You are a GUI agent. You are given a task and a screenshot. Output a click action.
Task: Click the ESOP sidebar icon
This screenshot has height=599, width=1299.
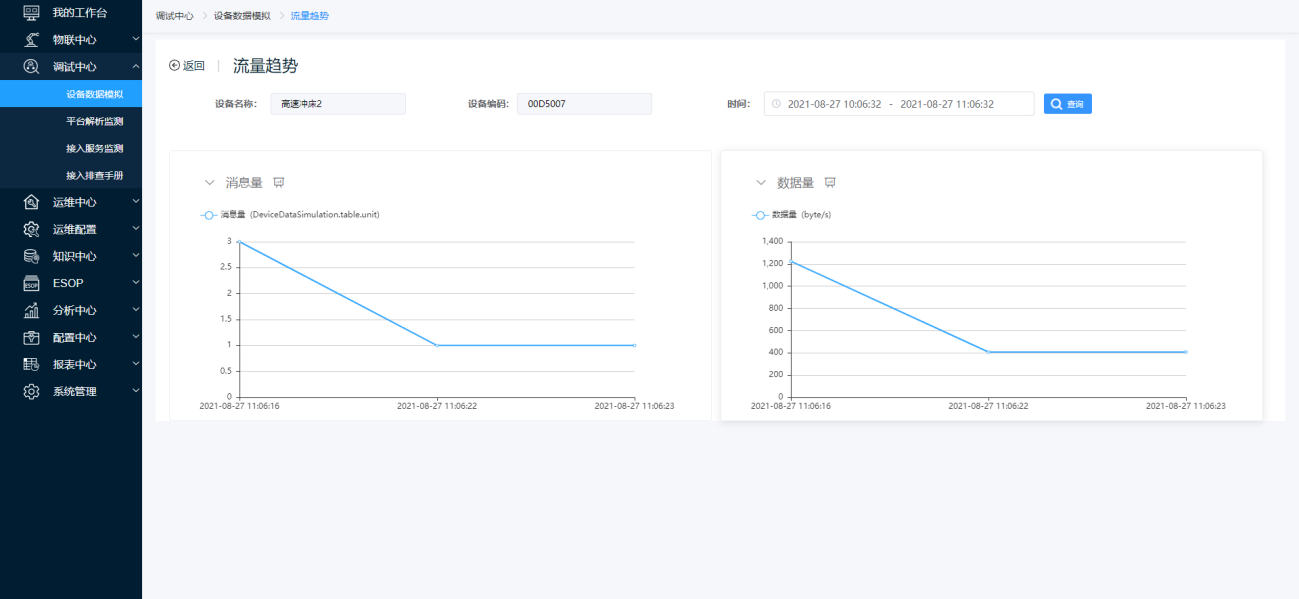point(31,283)
